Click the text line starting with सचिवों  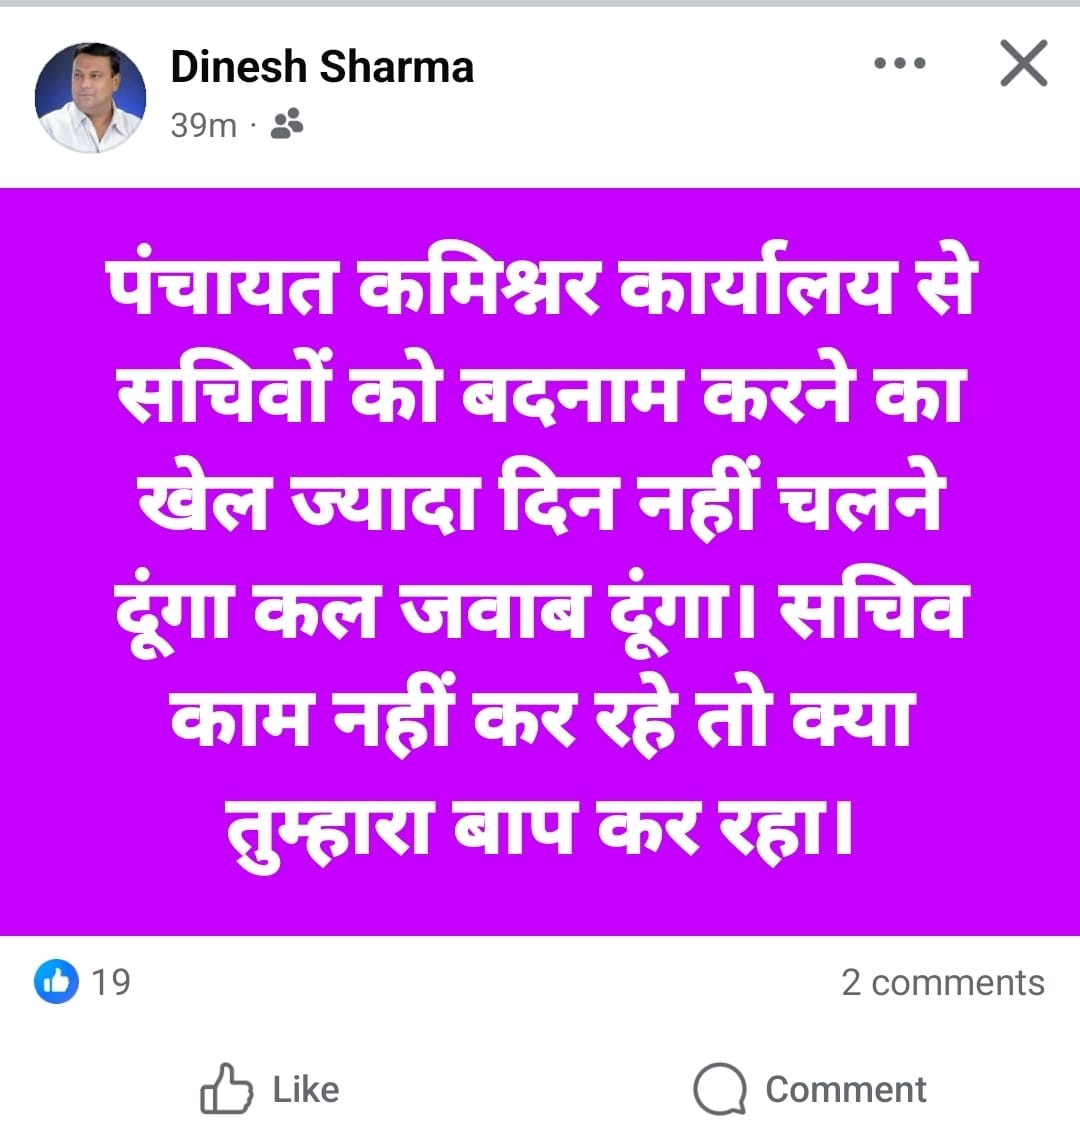[x=540, y=393]
